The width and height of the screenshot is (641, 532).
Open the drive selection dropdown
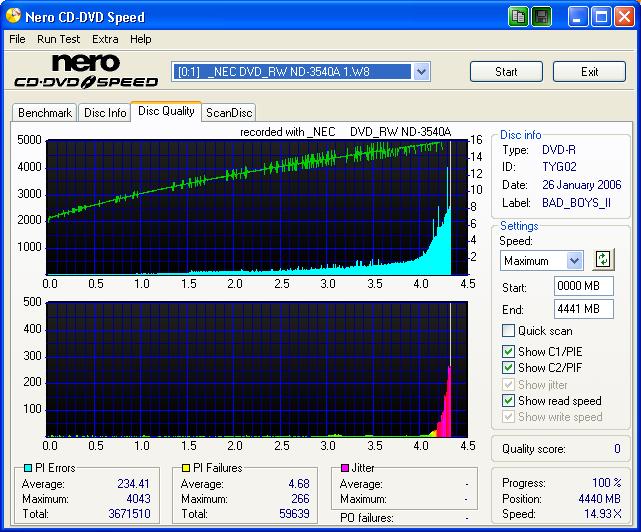click(421, 72)
